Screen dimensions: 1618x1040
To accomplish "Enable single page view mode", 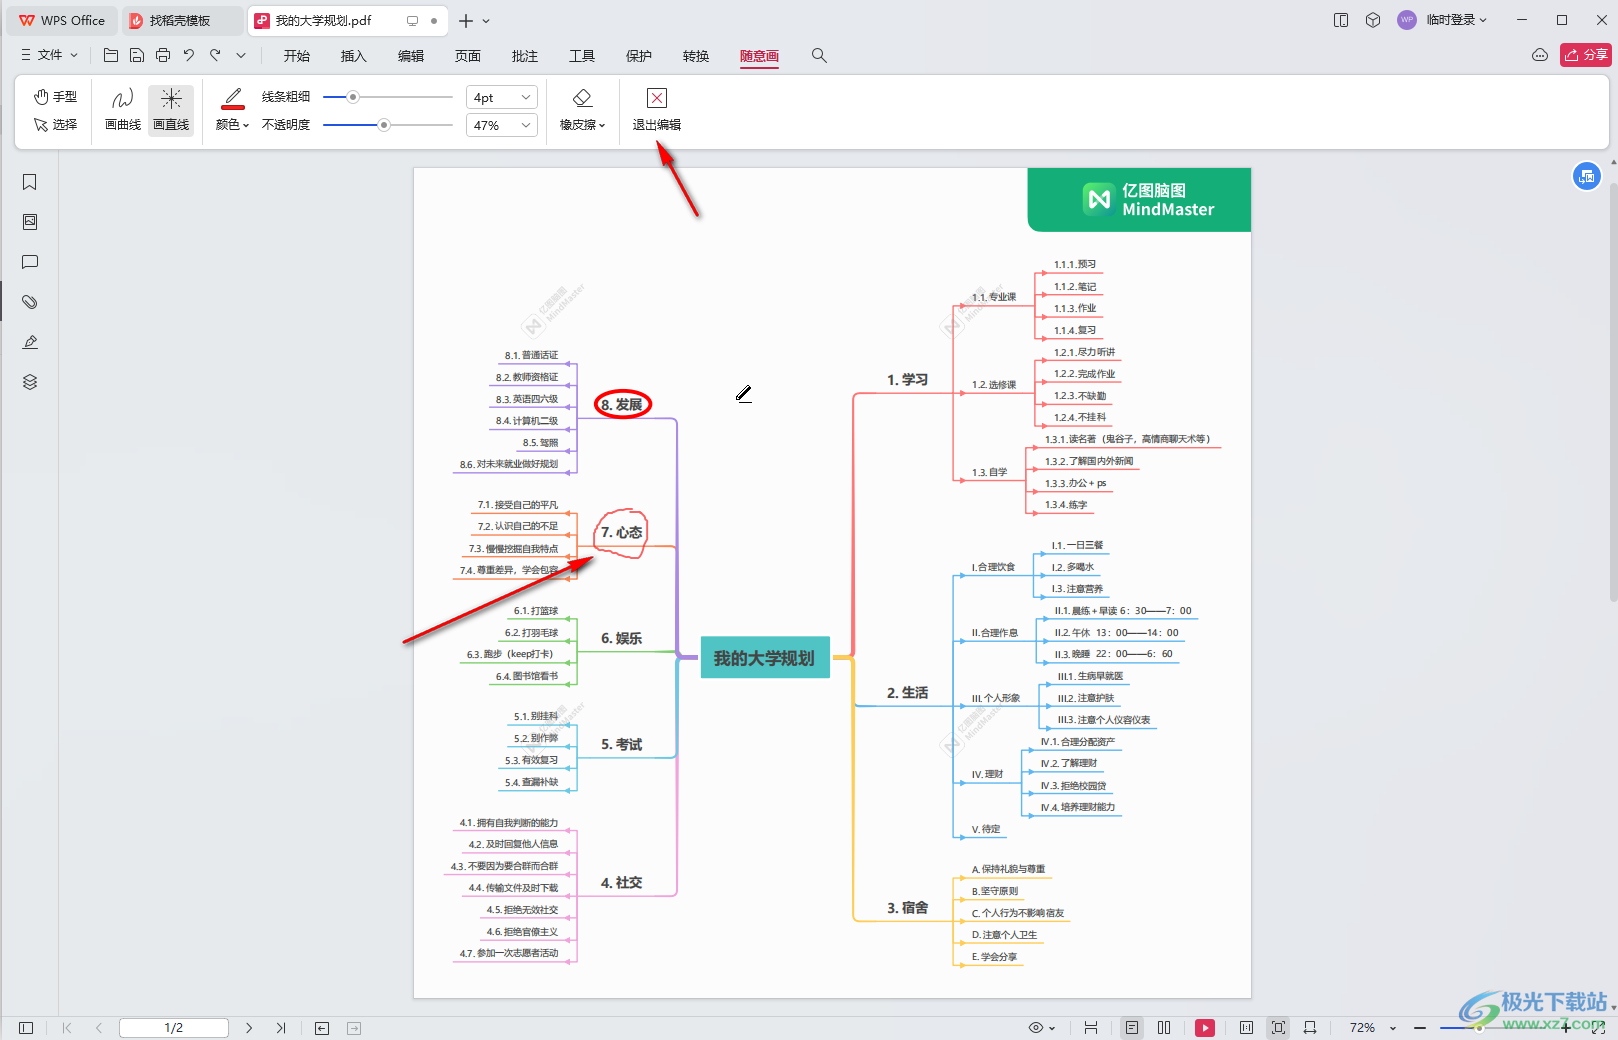I will [1132, 1028].
